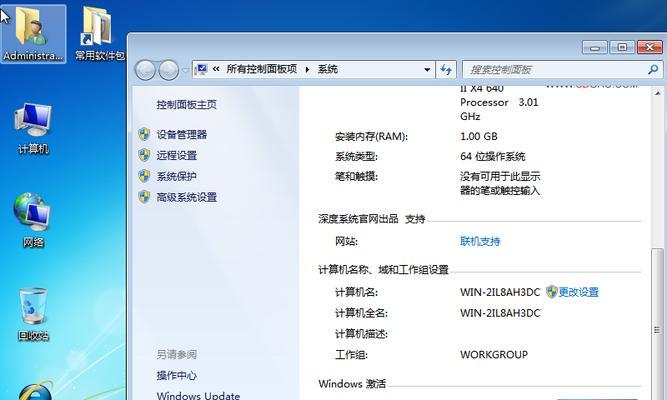Click 更改设置 to change computer name
This screenshot has width=667, height=400.
tap(579, 292)
